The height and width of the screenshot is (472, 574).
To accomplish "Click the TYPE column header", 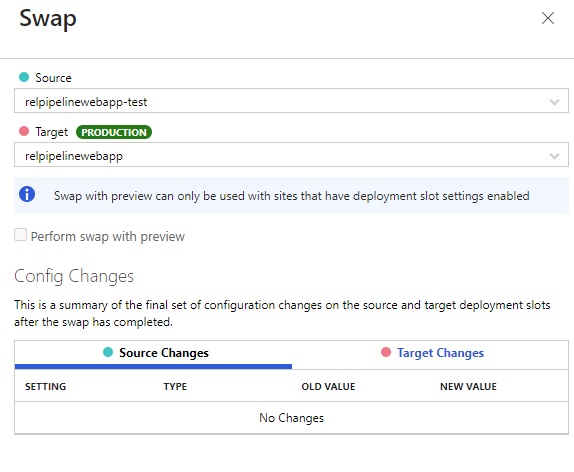I will [x=175, y=387].
